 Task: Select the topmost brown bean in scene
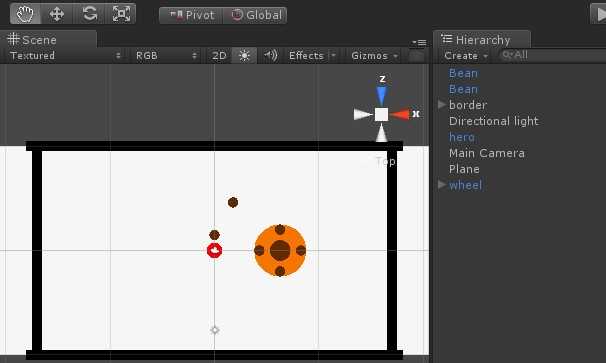(x=233, y=202)
